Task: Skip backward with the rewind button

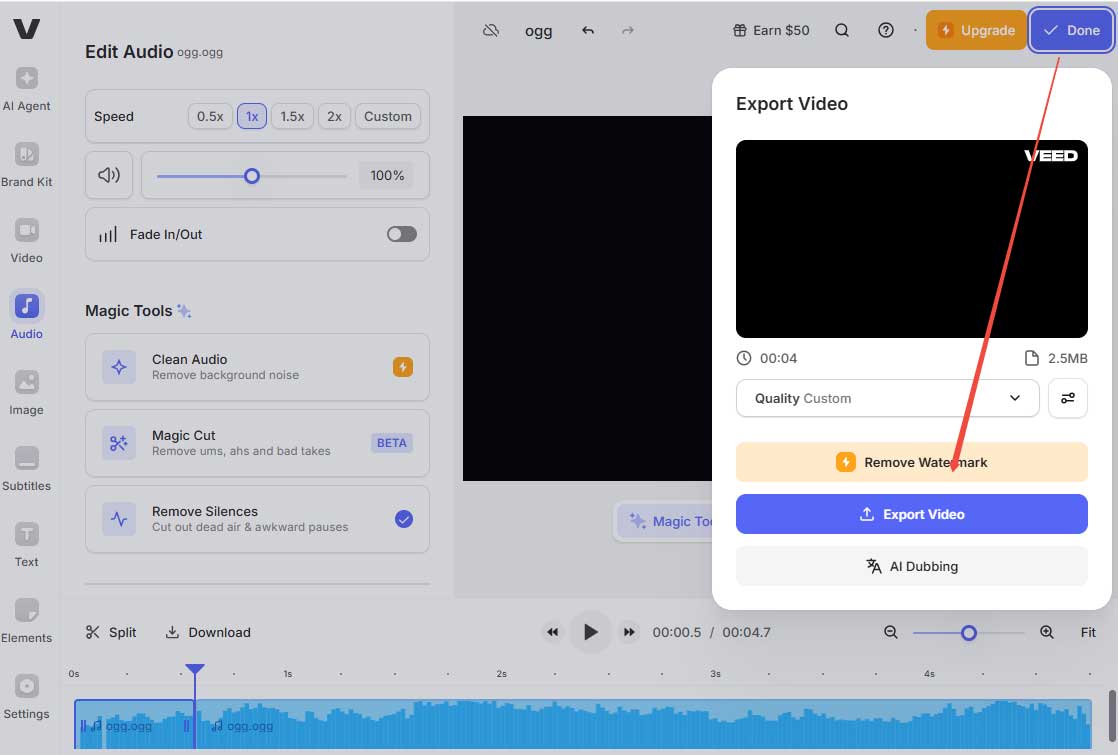Action: [x=552, y=632]
